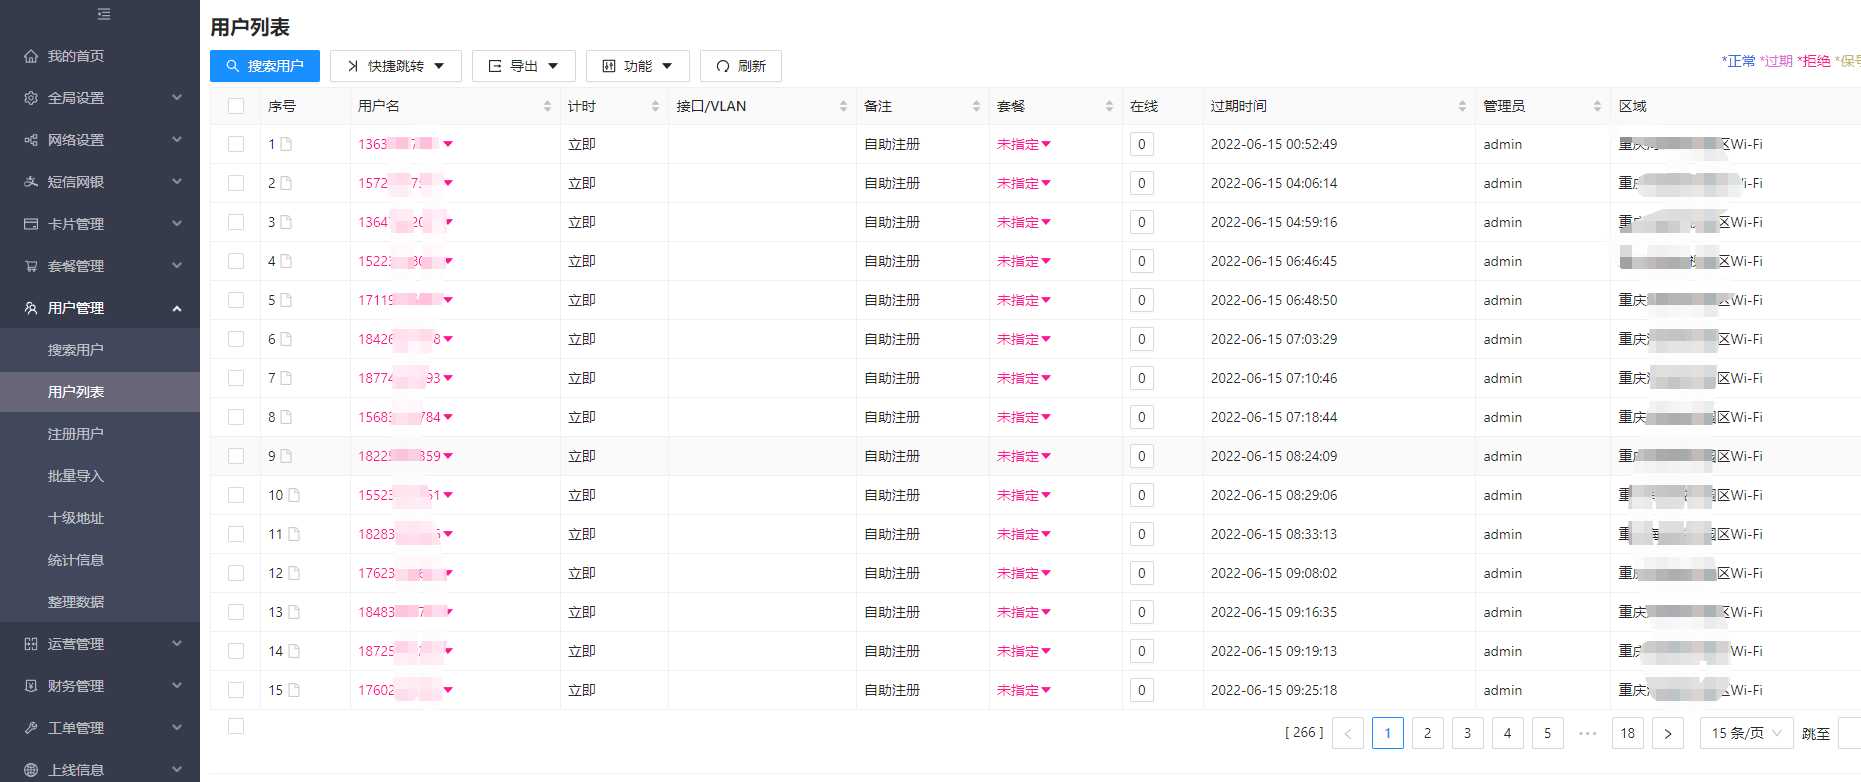Image resolution: width=1861 pixels, height=782 pixels.
Task: Check the checkbox for row 5
Action: (236, 300)
